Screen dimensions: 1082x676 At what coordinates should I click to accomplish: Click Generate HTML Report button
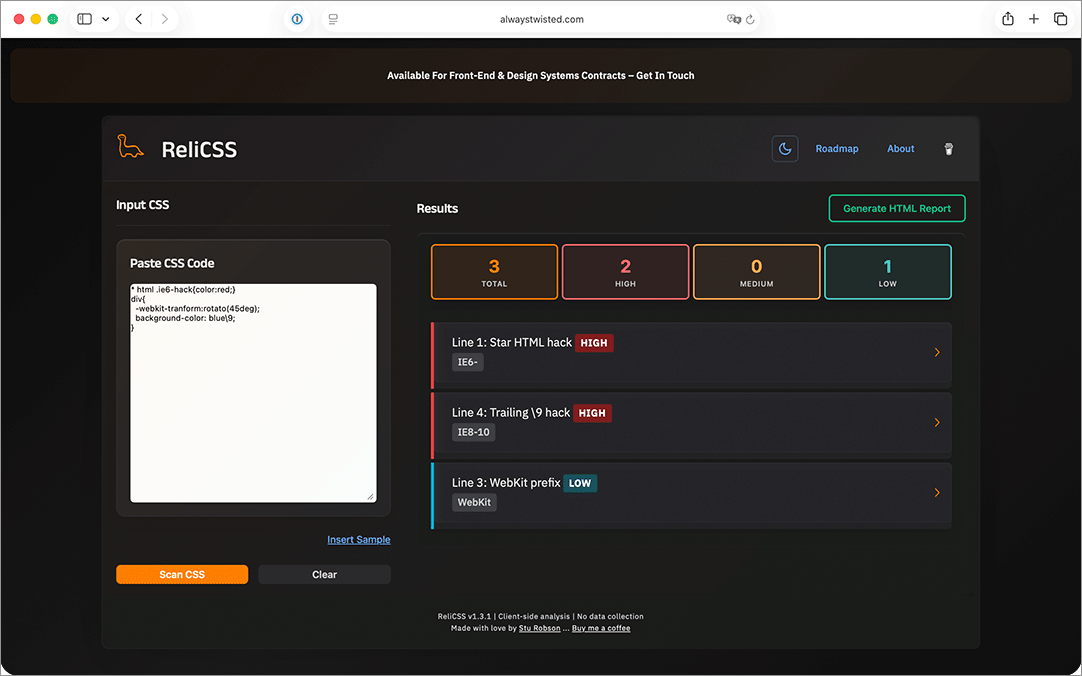point(897,208)
